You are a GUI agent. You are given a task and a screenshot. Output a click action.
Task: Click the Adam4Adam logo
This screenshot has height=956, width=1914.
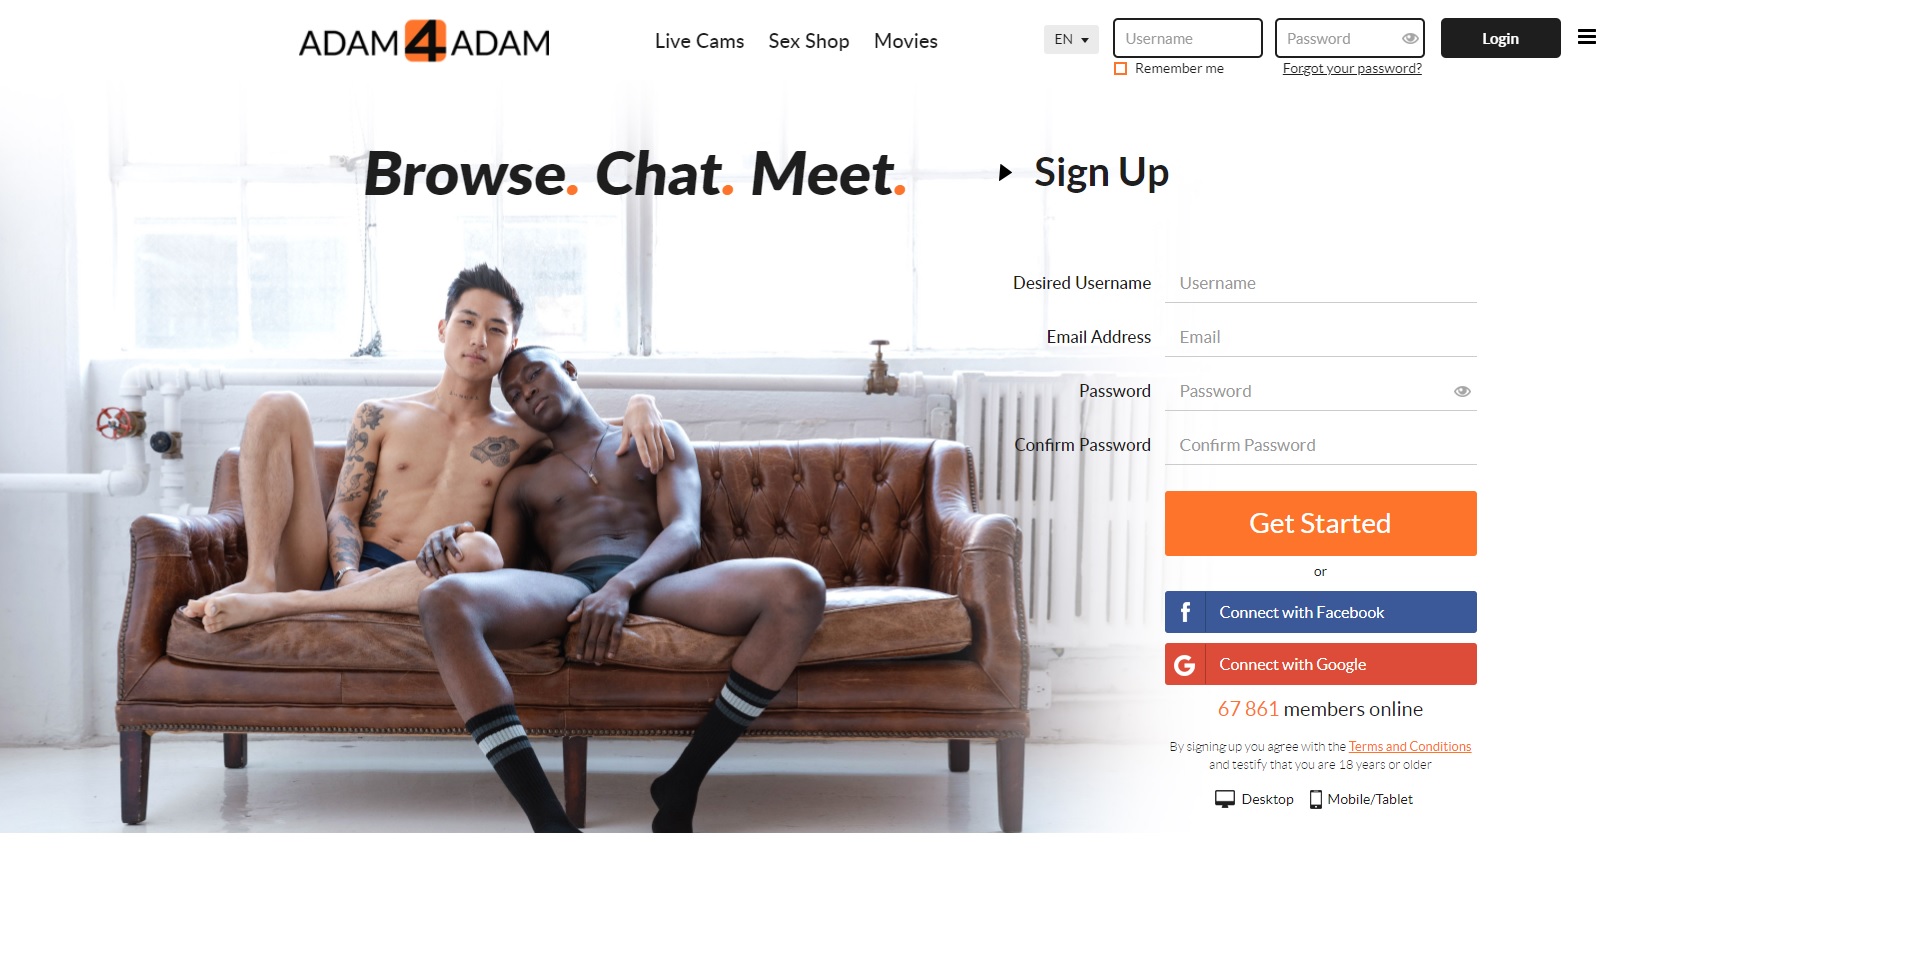[x=424, y=42]
